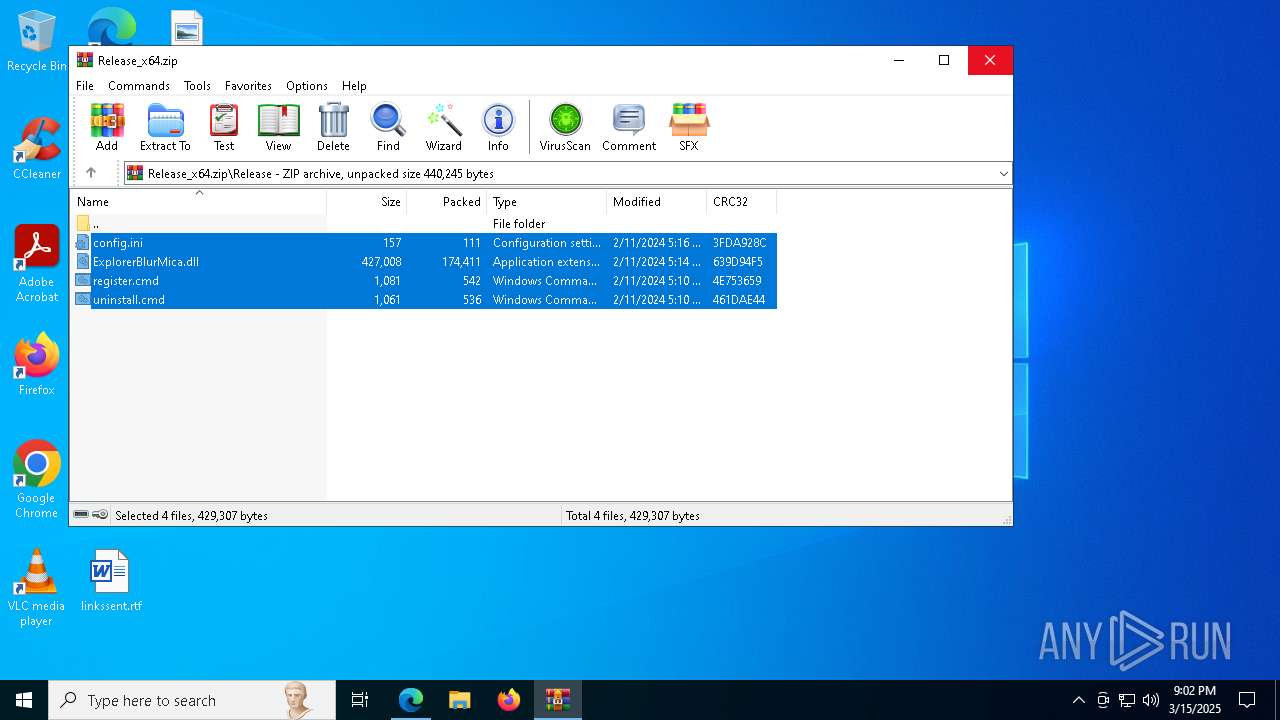The height and width of the screenshot is (720, 1280).
Task: Click the Total 4 files status text
Action: (x=633, y=516)
